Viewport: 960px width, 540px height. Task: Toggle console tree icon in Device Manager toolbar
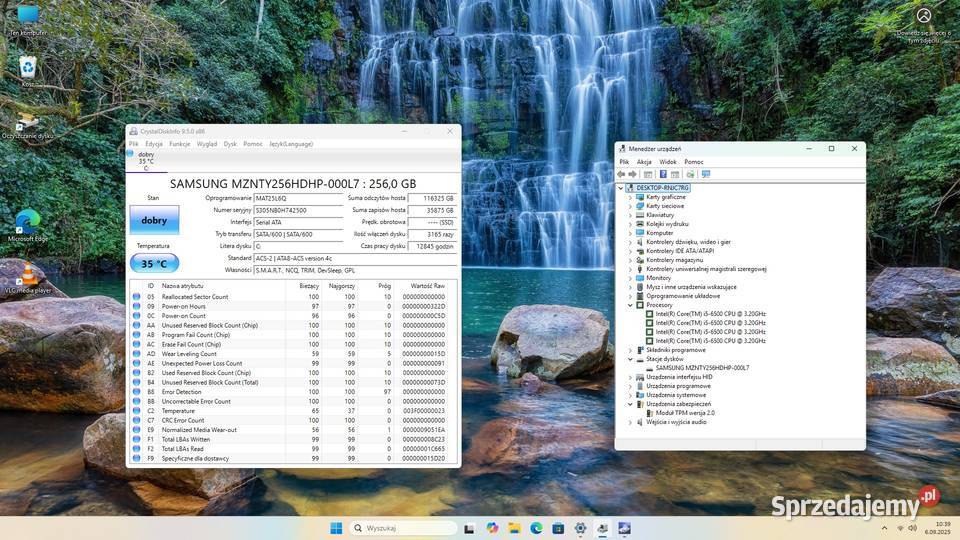tap(648, 174)
